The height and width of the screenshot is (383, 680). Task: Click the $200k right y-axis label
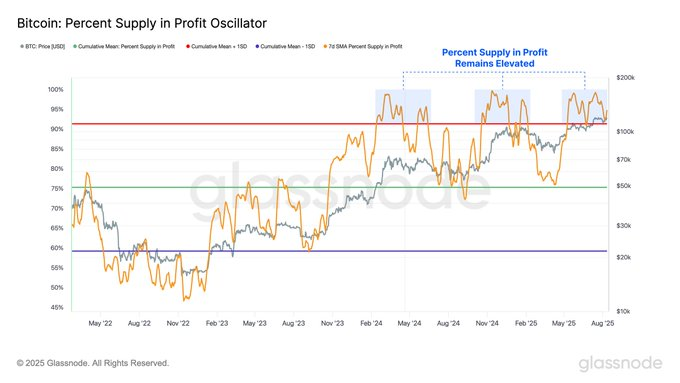(625, 78)
